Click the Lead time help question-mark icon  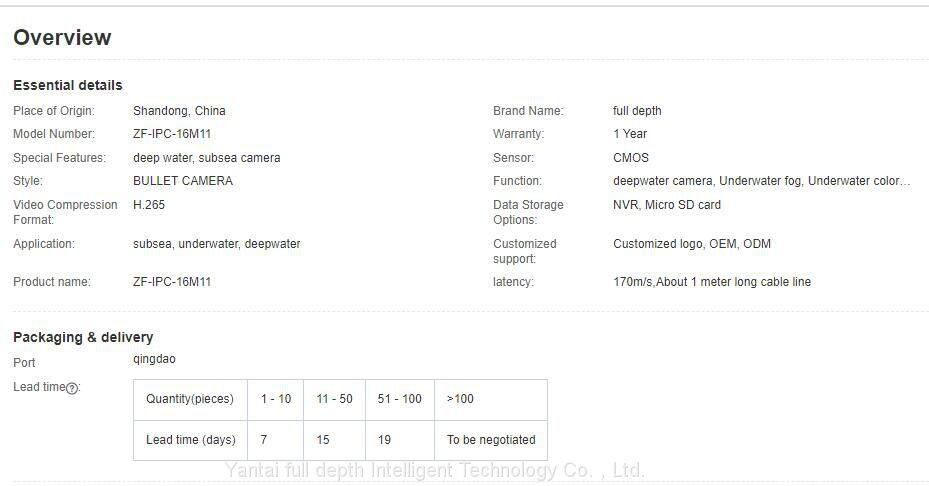72,388
